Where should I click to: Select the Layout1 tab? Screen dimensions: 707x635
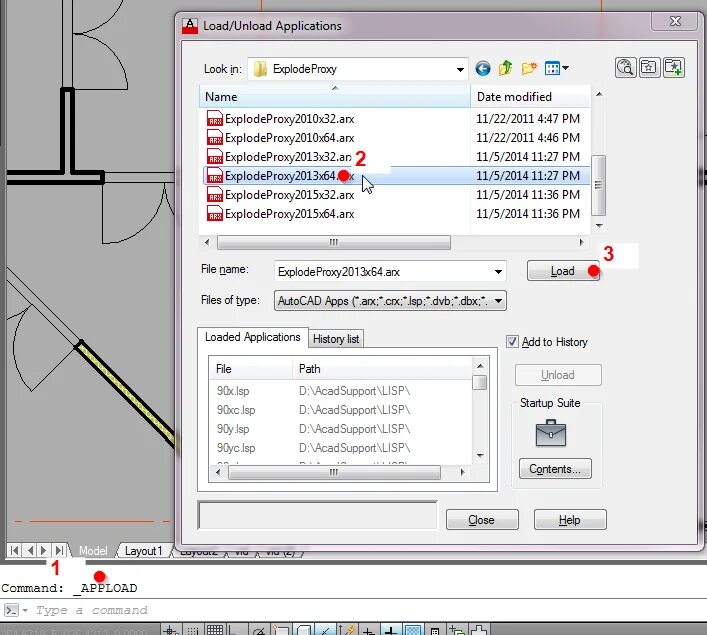pyautogui.click(x=143, y=551)
